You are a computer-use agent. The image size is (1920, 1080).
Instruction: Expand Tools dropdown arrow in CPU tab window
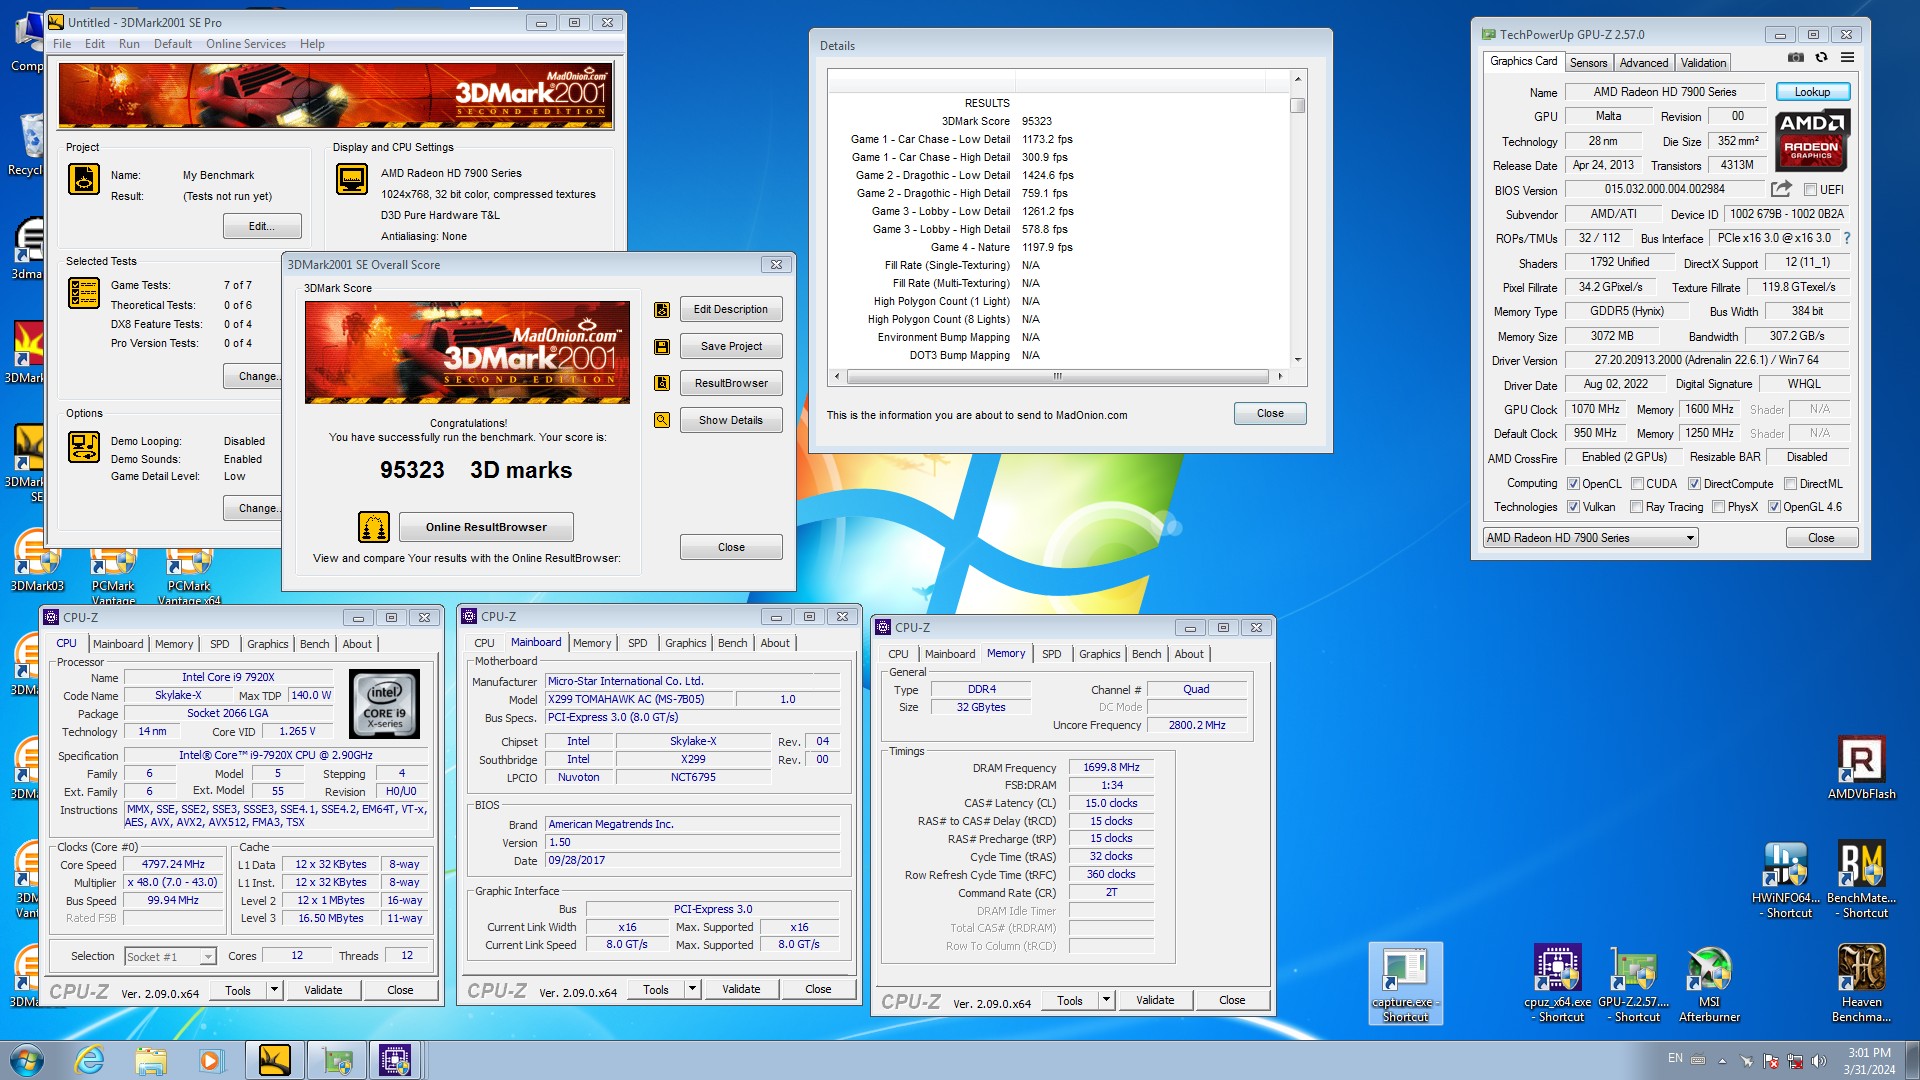pyautogui.click(x=273, y=990)
